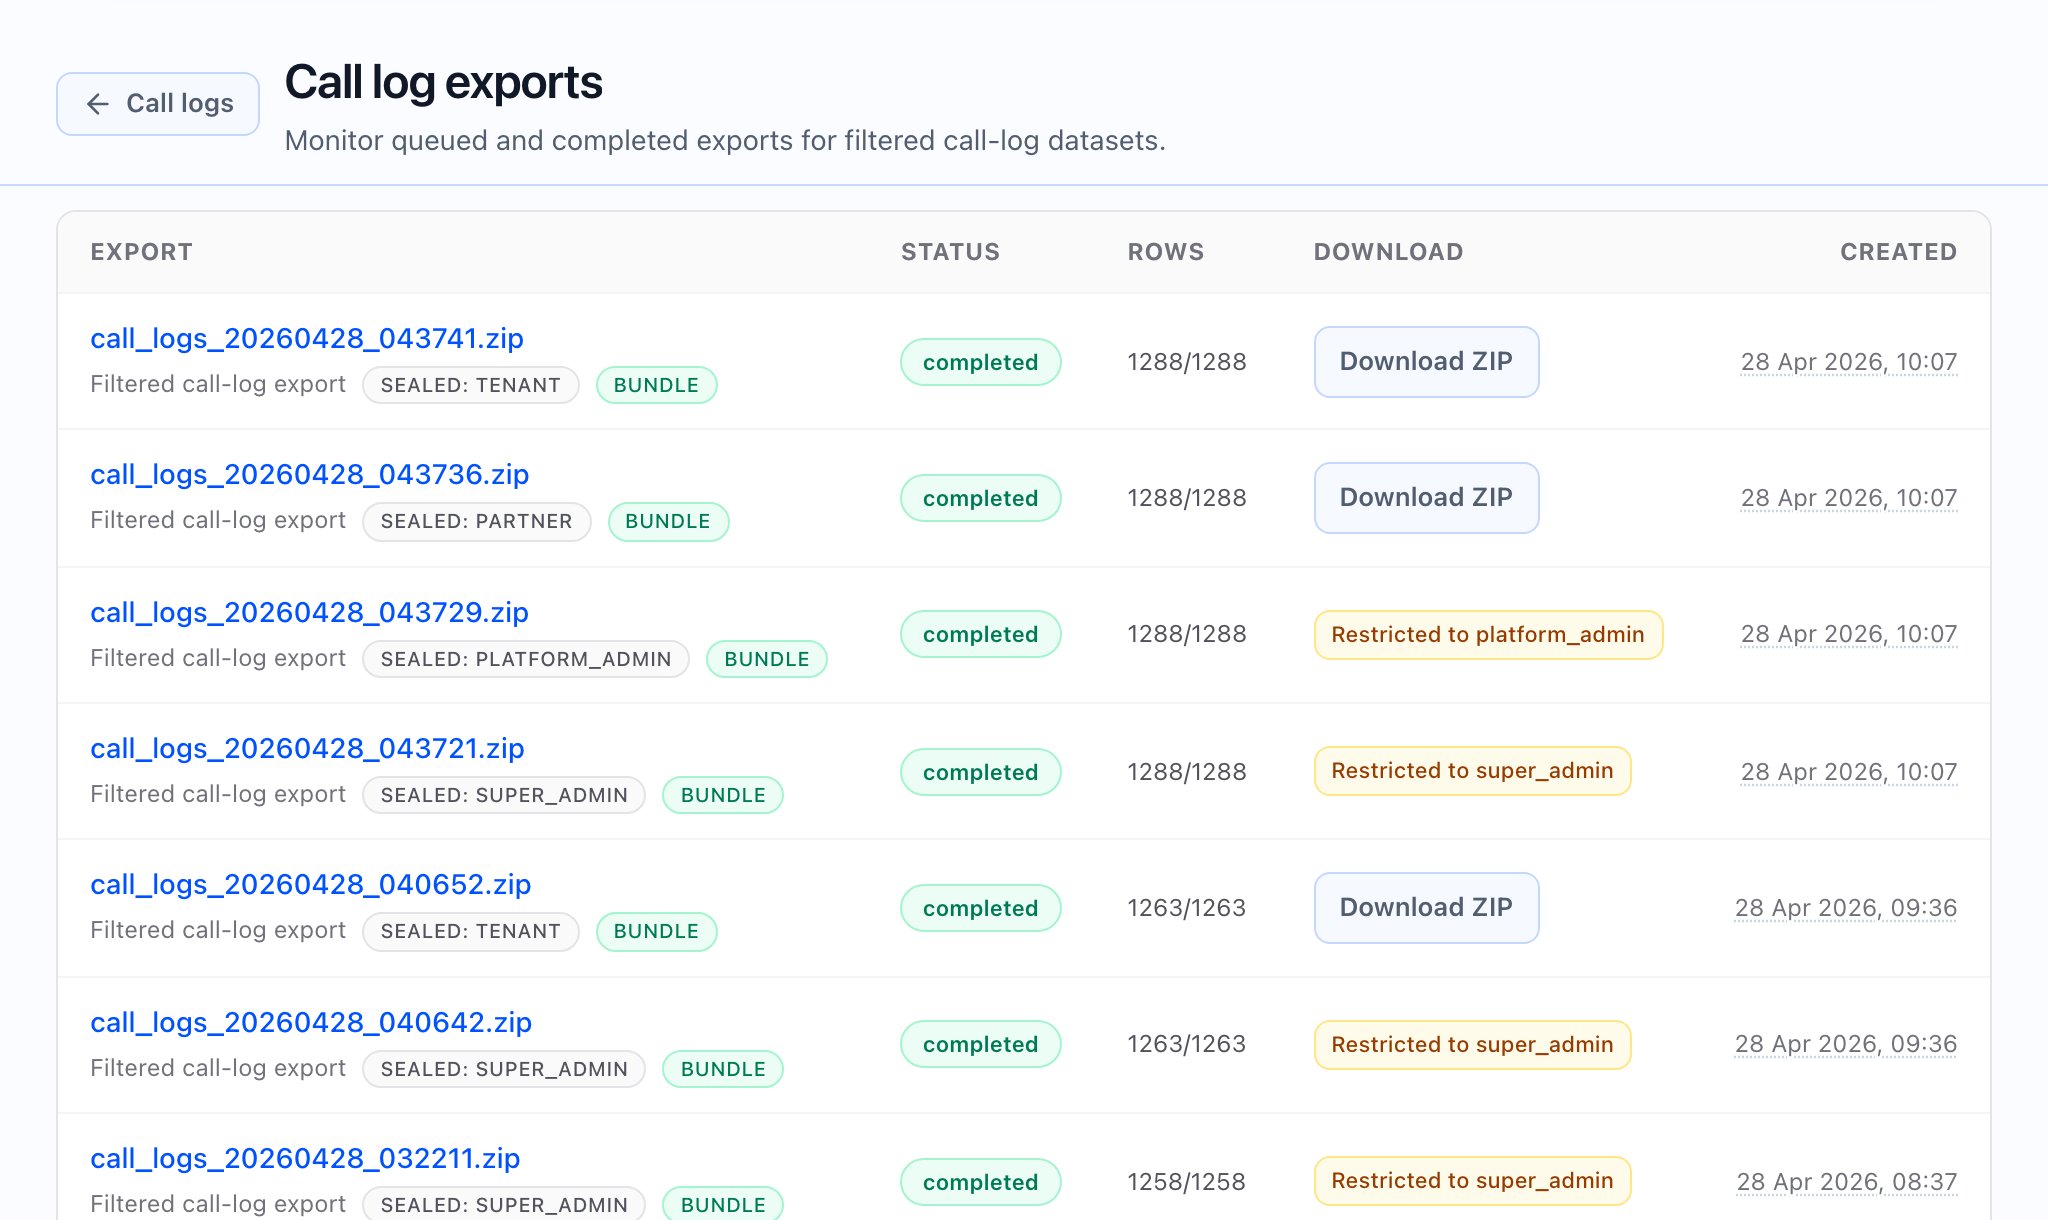The image size is (2048, 1220).
Task: Click created time for export 040652
Action: tap(1846, 908)
